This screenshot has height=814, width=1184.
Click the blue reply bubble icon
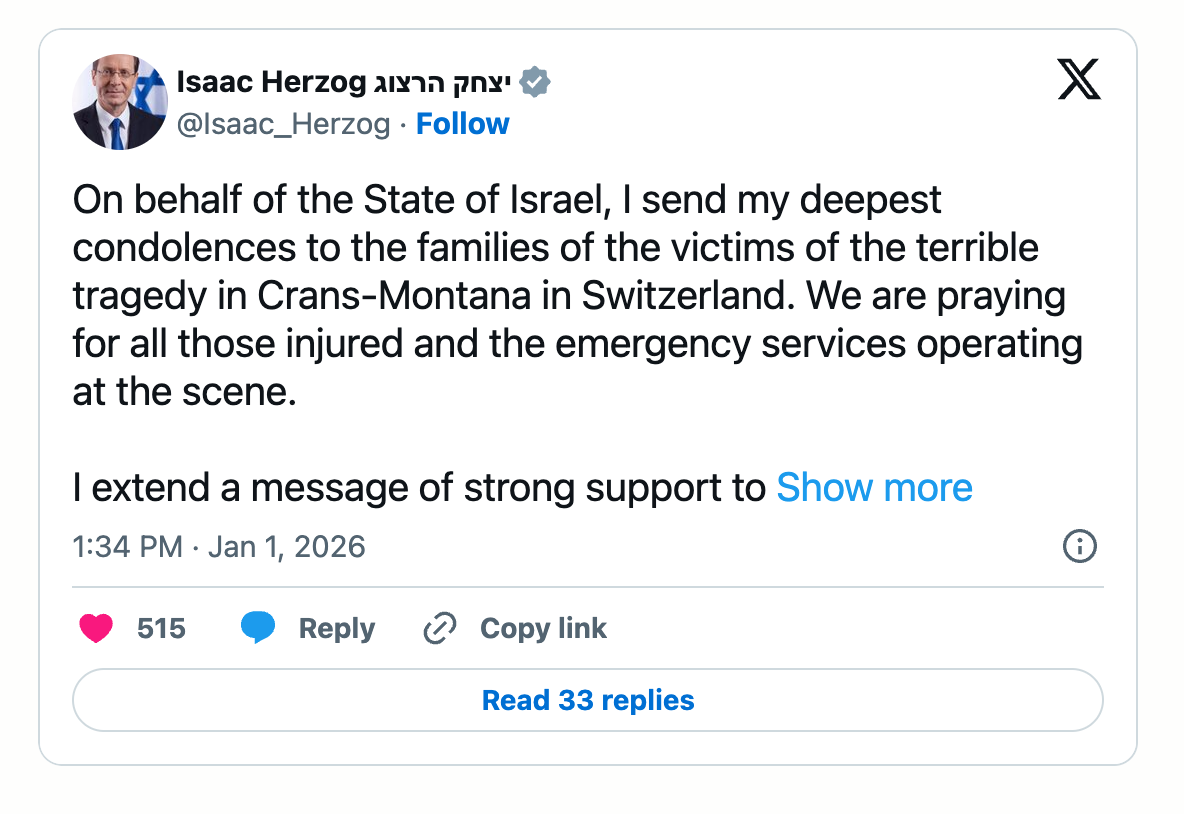coord(258,628)
